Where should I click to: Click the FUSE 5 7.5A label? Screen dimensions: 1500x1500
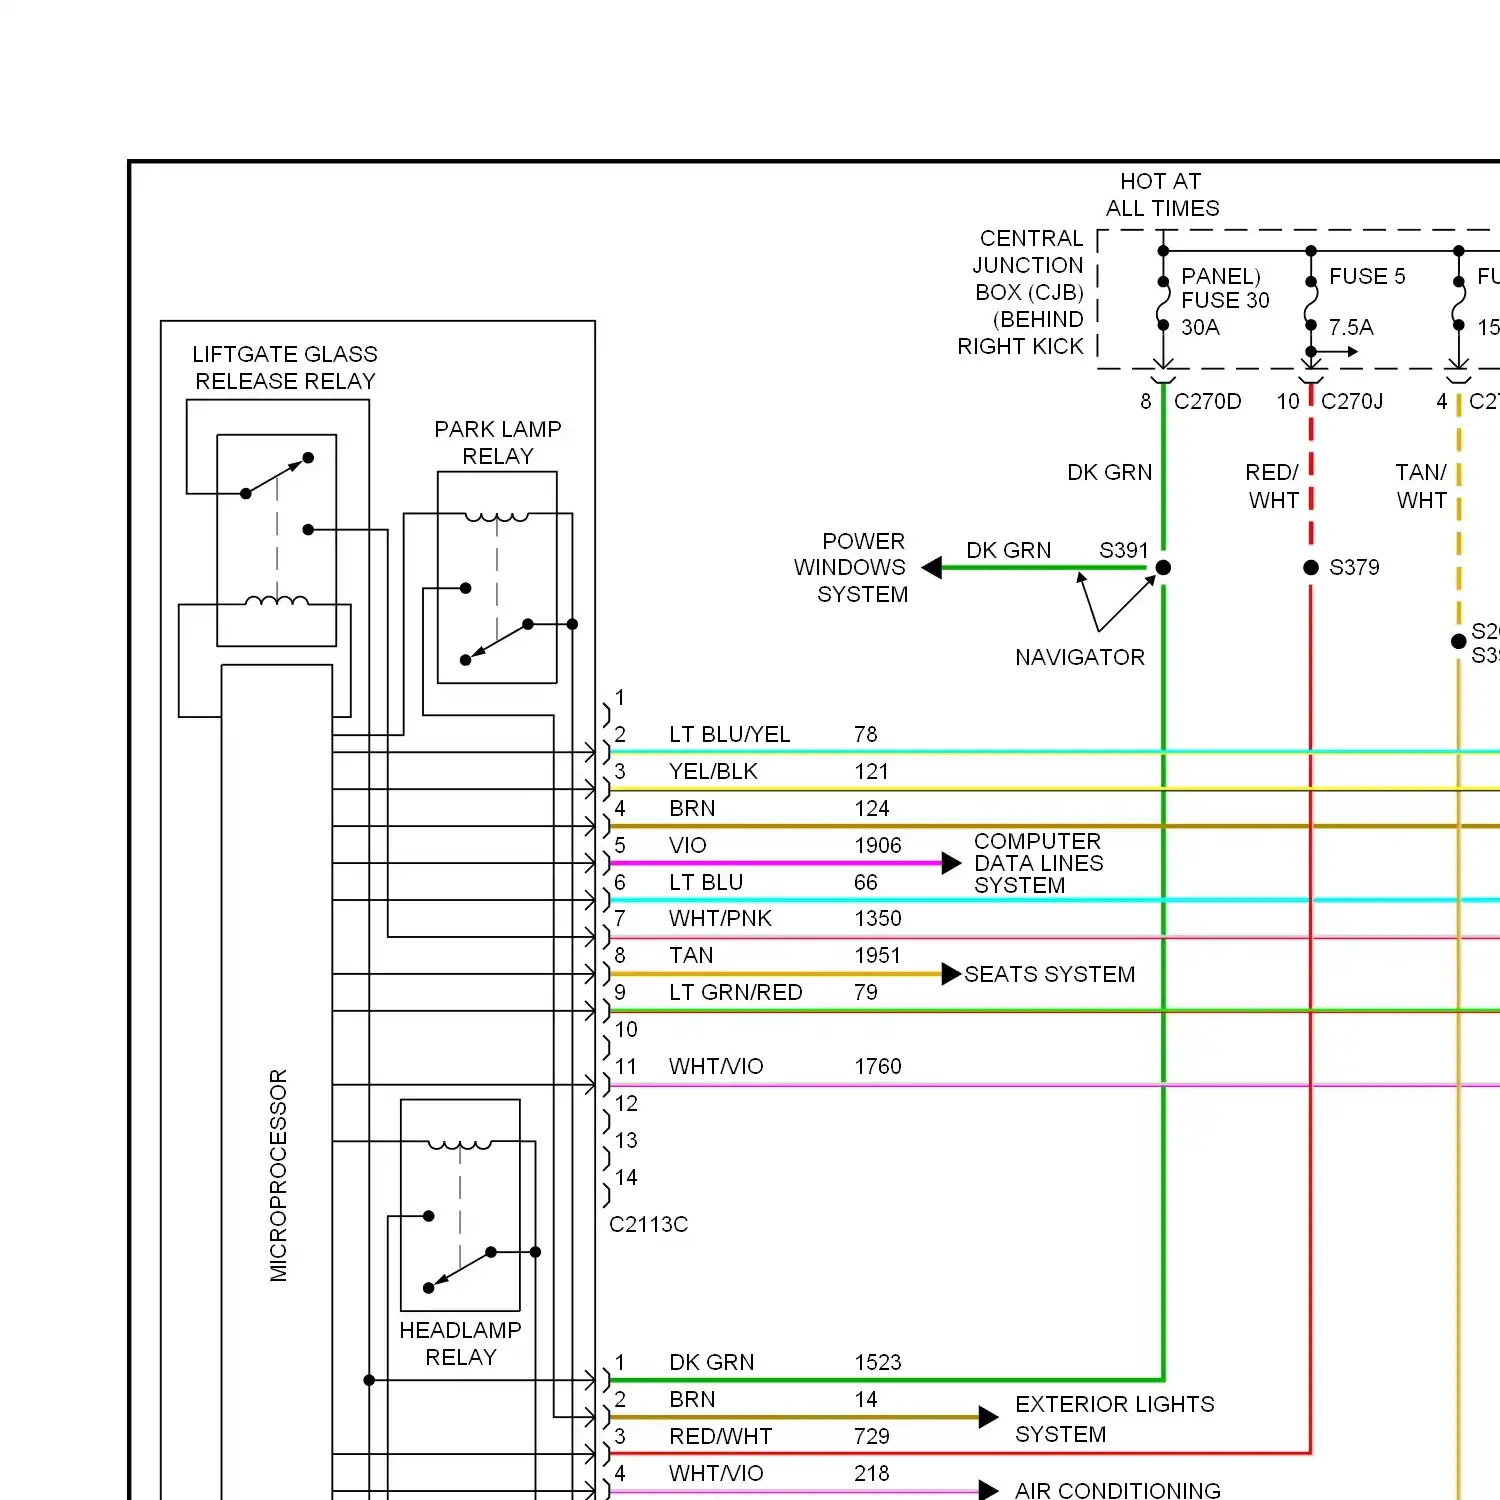pyautogui.click(x=1366, y=301)
